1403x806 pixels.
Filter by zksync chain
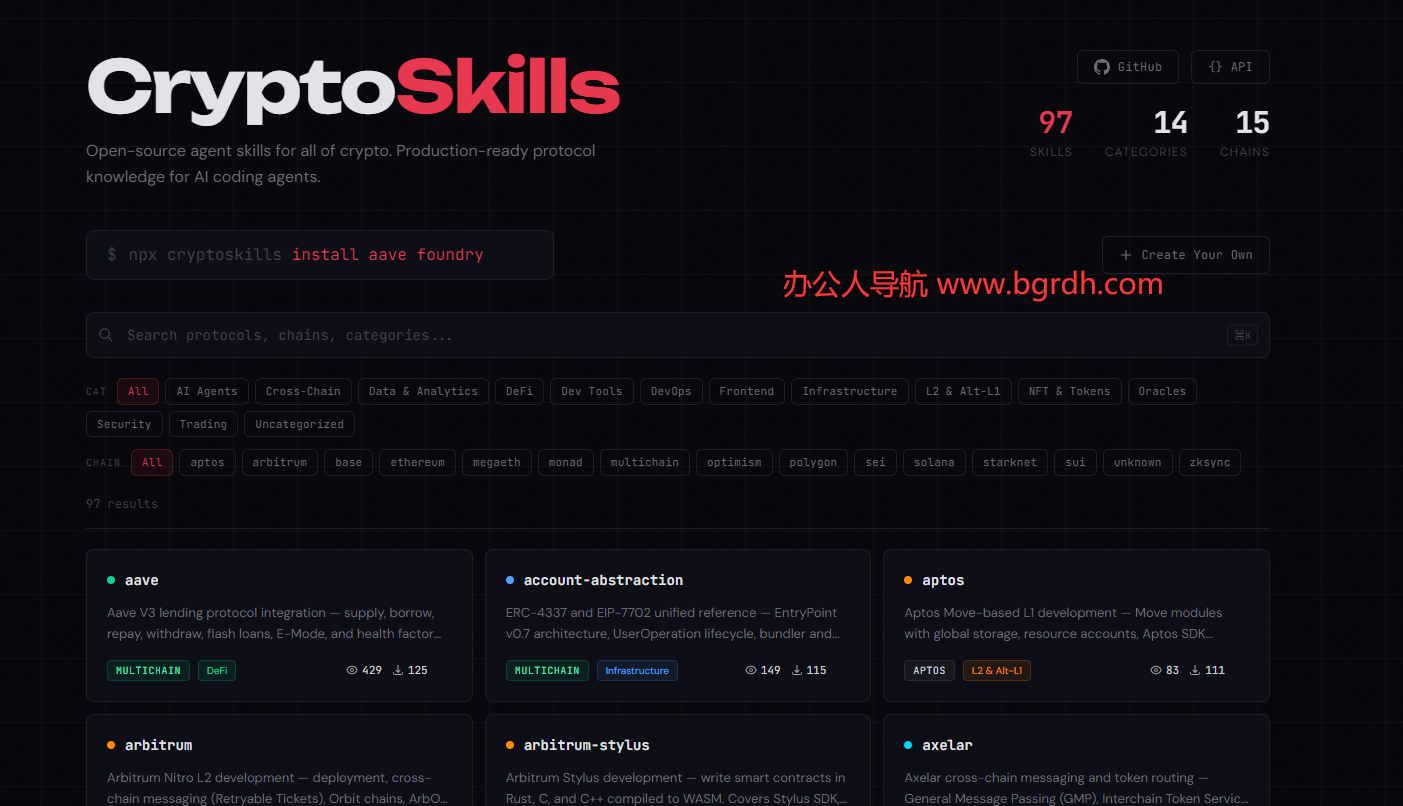point(1210,462)
